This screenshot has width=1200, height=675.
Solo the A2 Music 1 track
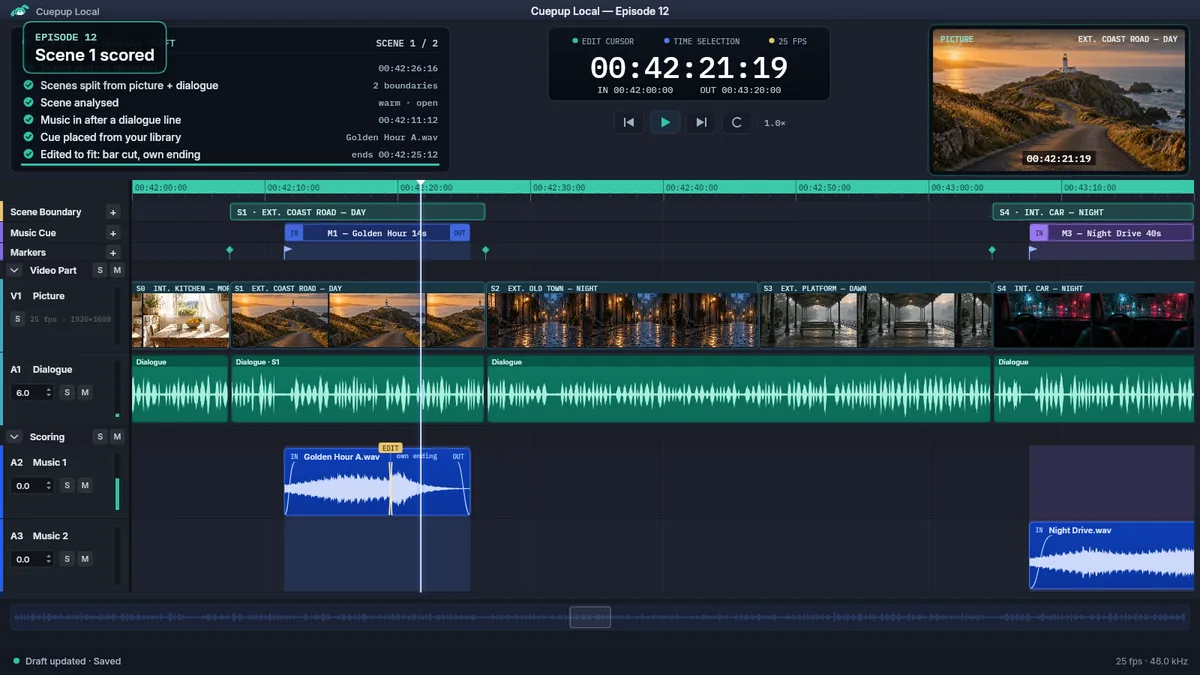click(67, 485)
